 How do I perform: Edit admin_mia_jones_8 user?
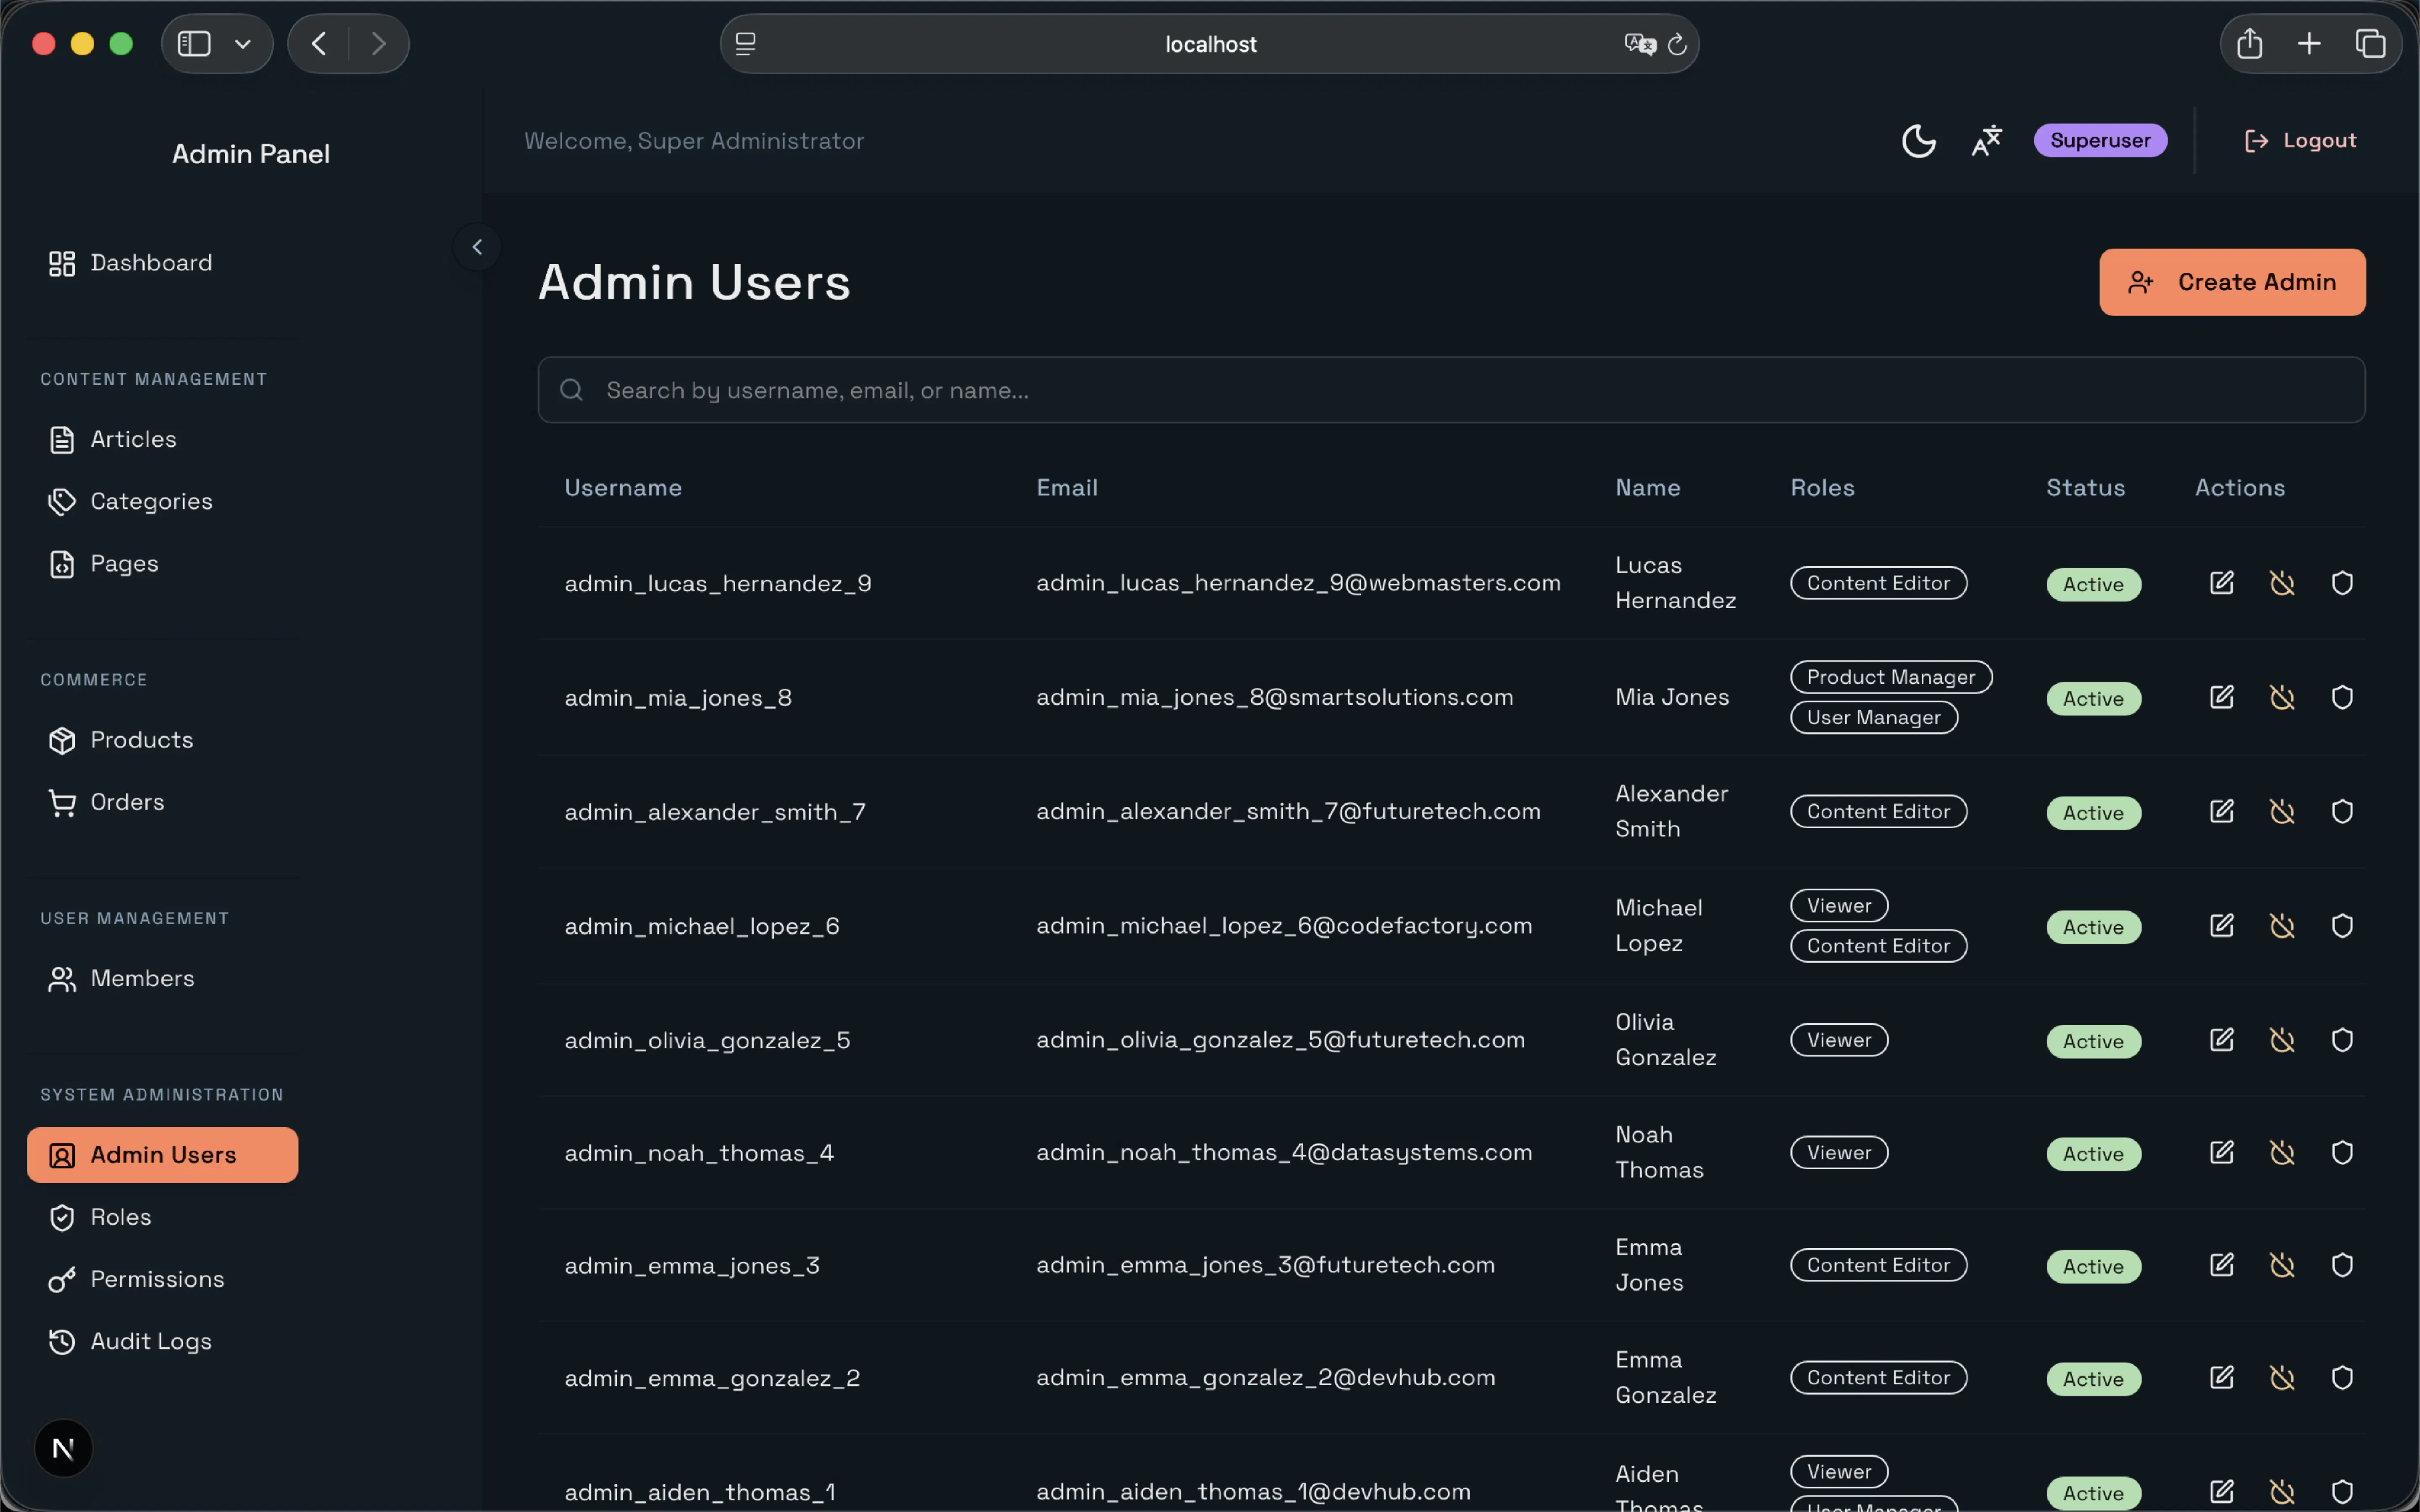point(2221,697)
